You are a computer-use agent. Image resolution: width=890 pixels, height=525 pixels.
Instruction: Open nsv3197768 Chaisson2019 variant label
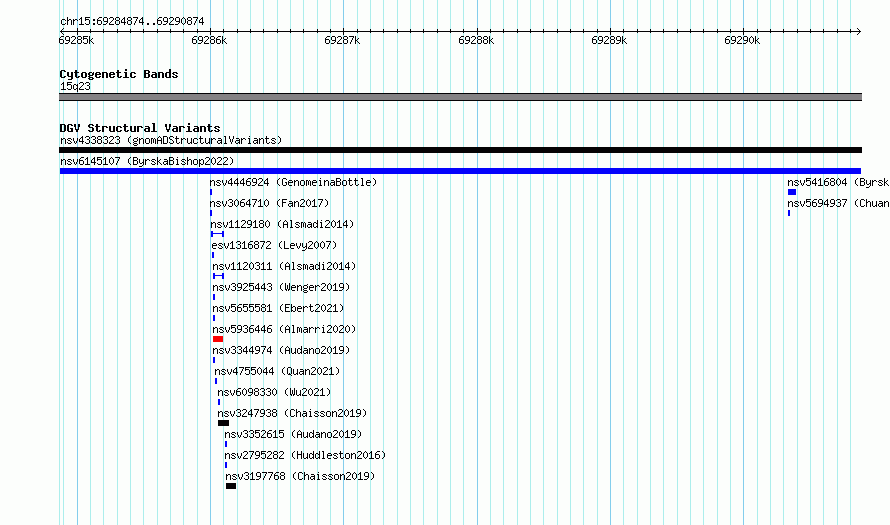point(300,476)
